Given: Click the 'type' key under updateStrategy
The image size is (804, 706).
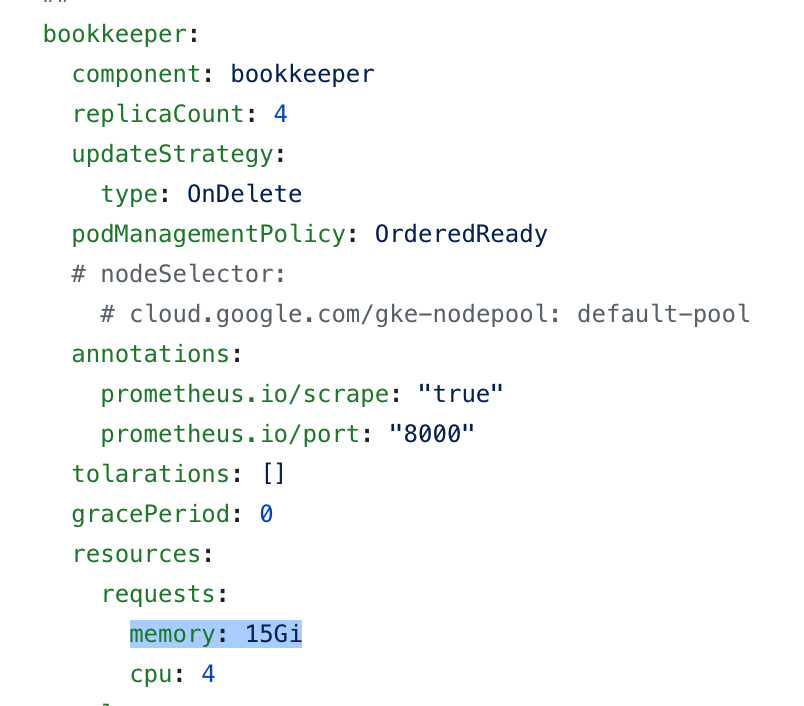Looking at the screenshot, I should coord(129,195).
